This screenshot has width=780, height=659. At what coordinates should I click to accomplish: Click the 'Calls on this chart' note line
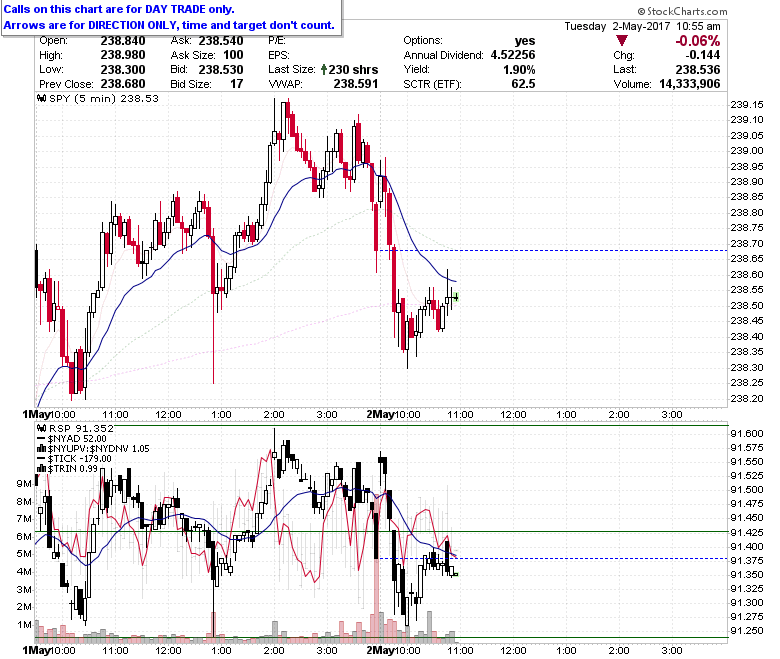click(119, 9)
